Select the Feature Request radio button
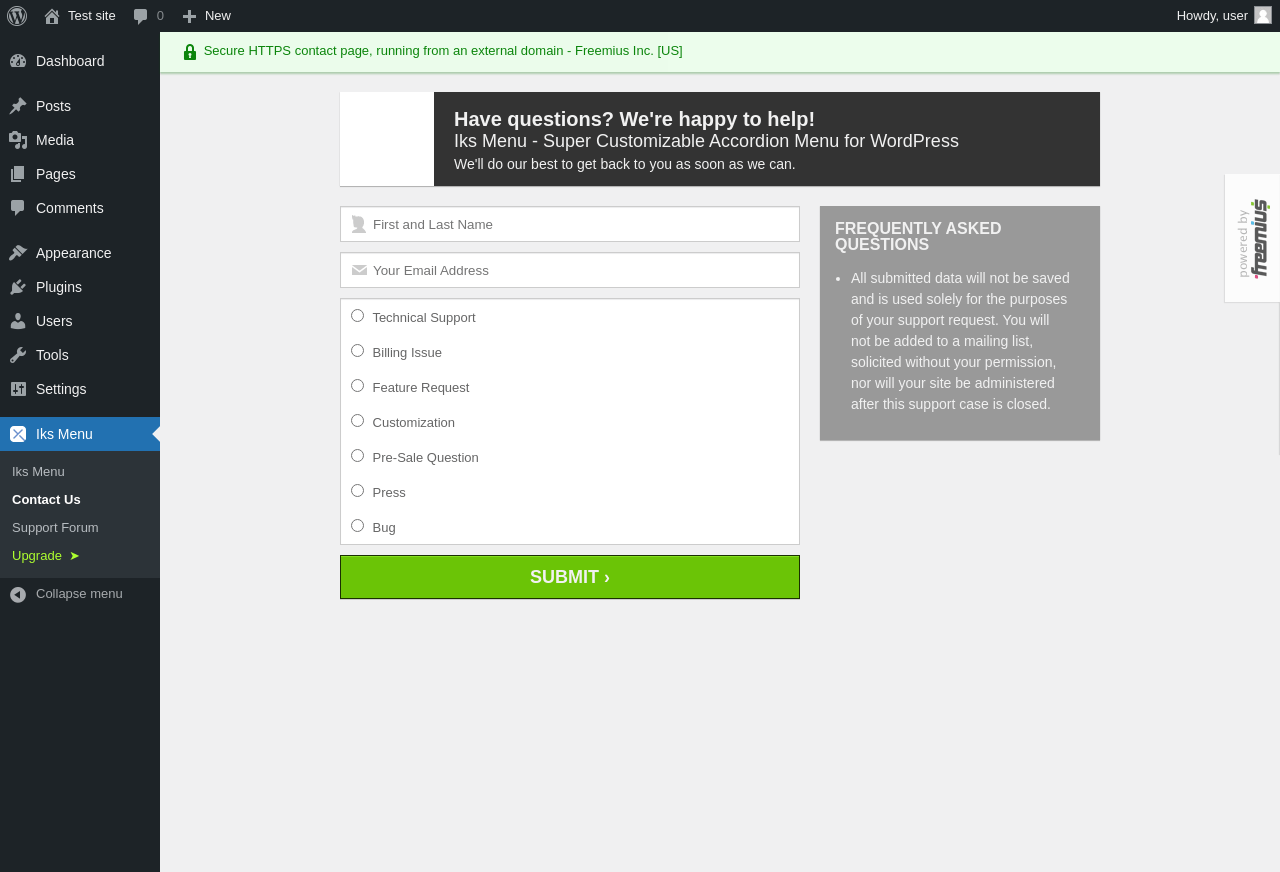 click(357, 386)
